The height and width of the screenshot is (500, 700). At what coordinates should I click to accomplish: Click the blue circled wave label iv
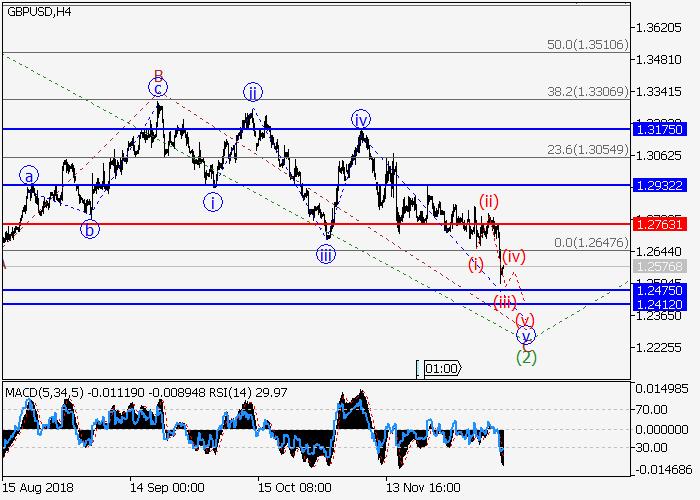360,119
